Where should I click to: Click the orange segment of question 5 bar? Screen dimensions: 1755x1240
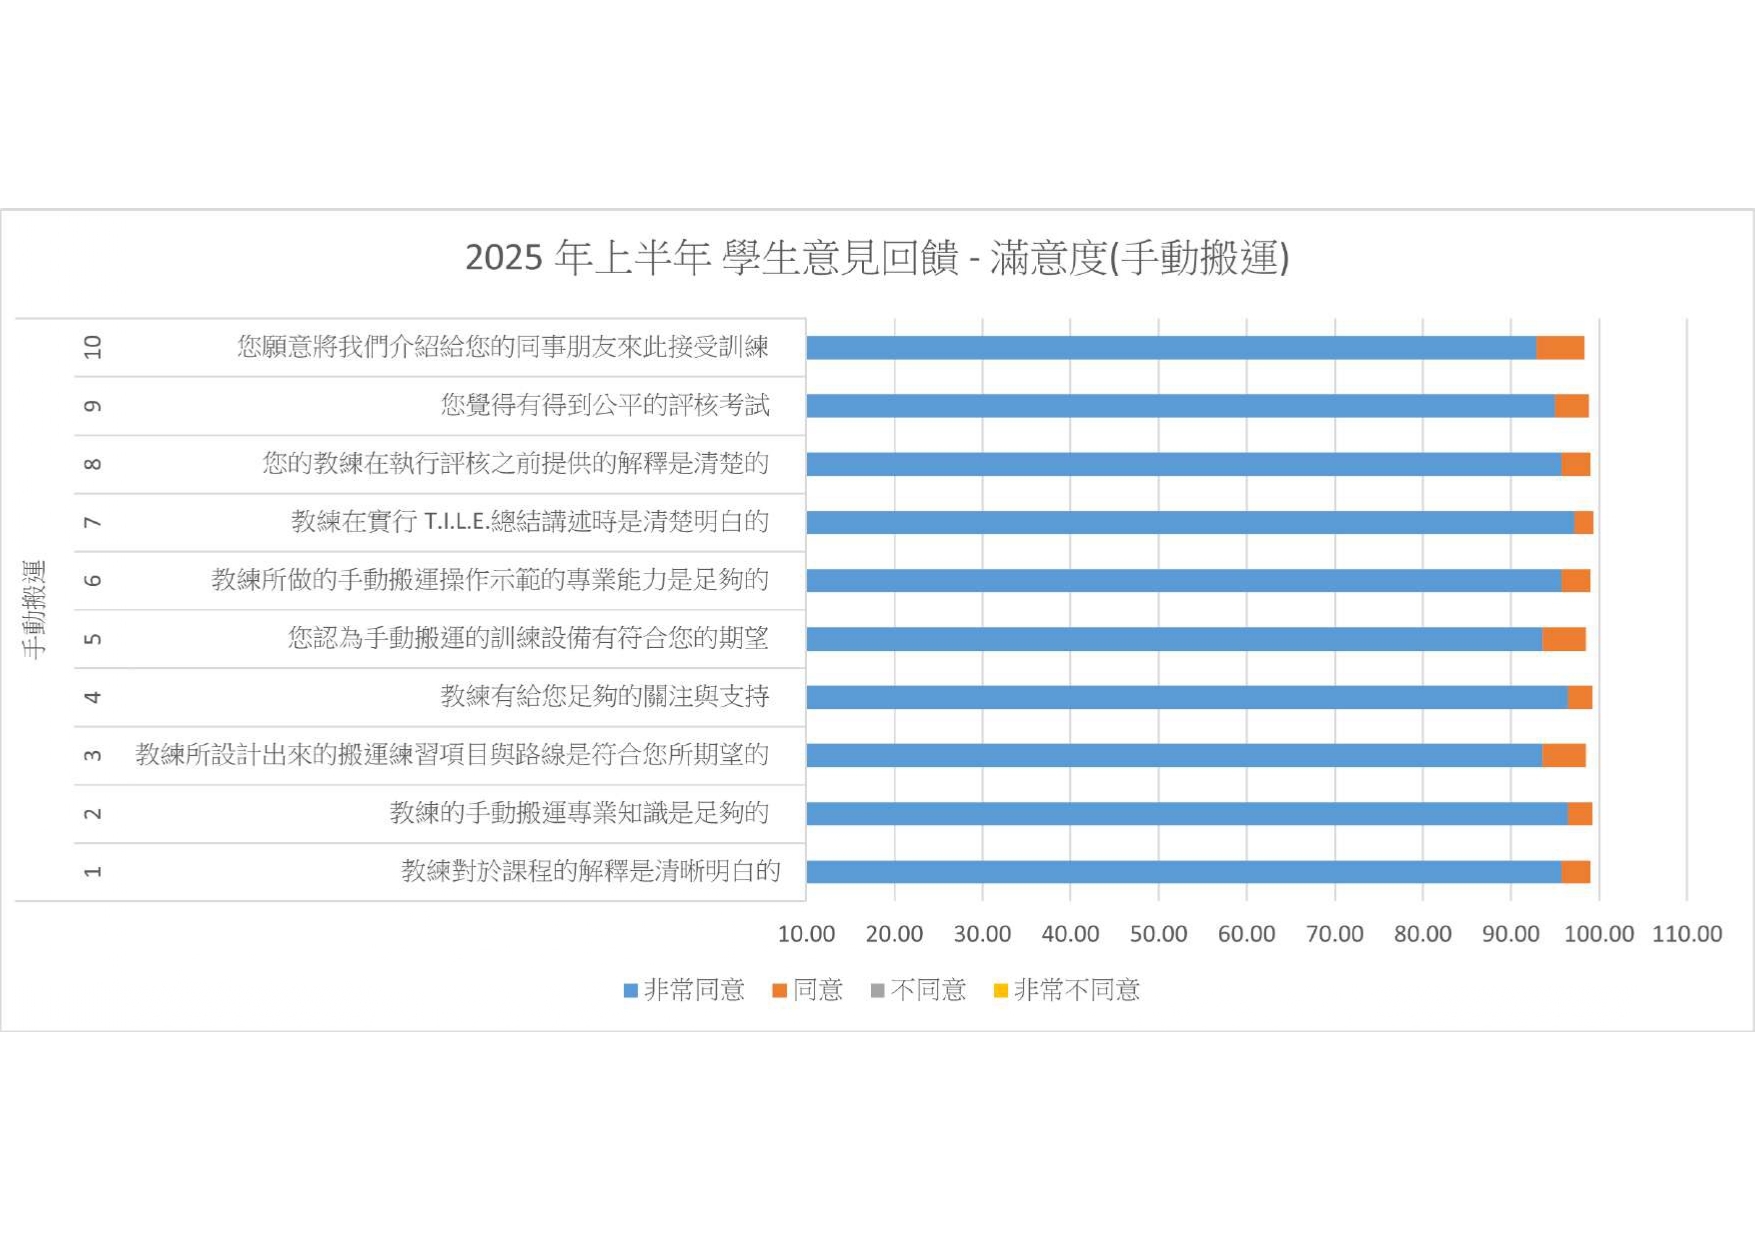[1563, 639]
